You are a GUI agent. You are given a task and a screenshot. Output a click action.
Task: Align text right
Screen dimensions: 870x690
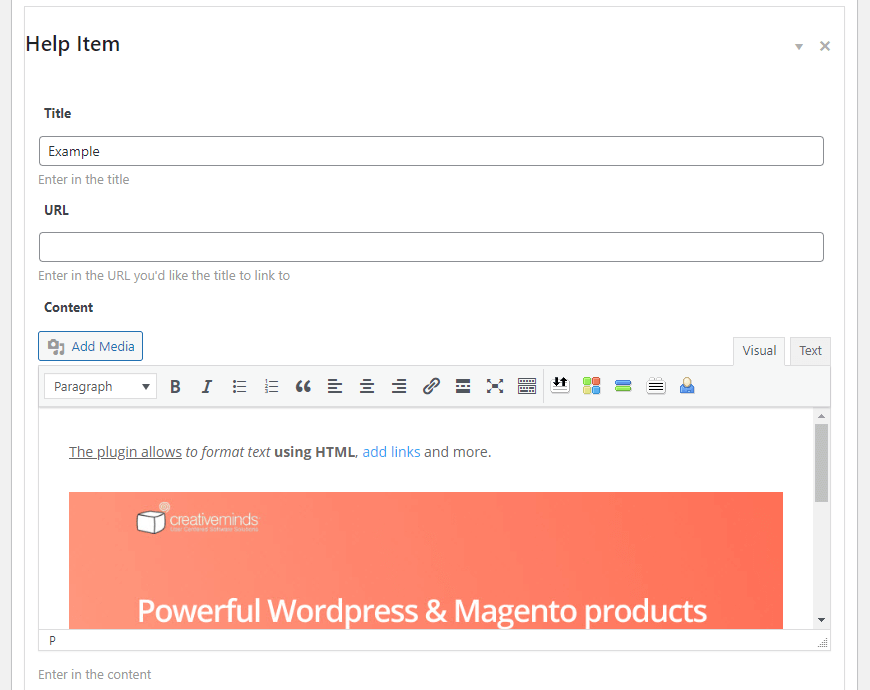pyautogui.click(x=399, y=386)
